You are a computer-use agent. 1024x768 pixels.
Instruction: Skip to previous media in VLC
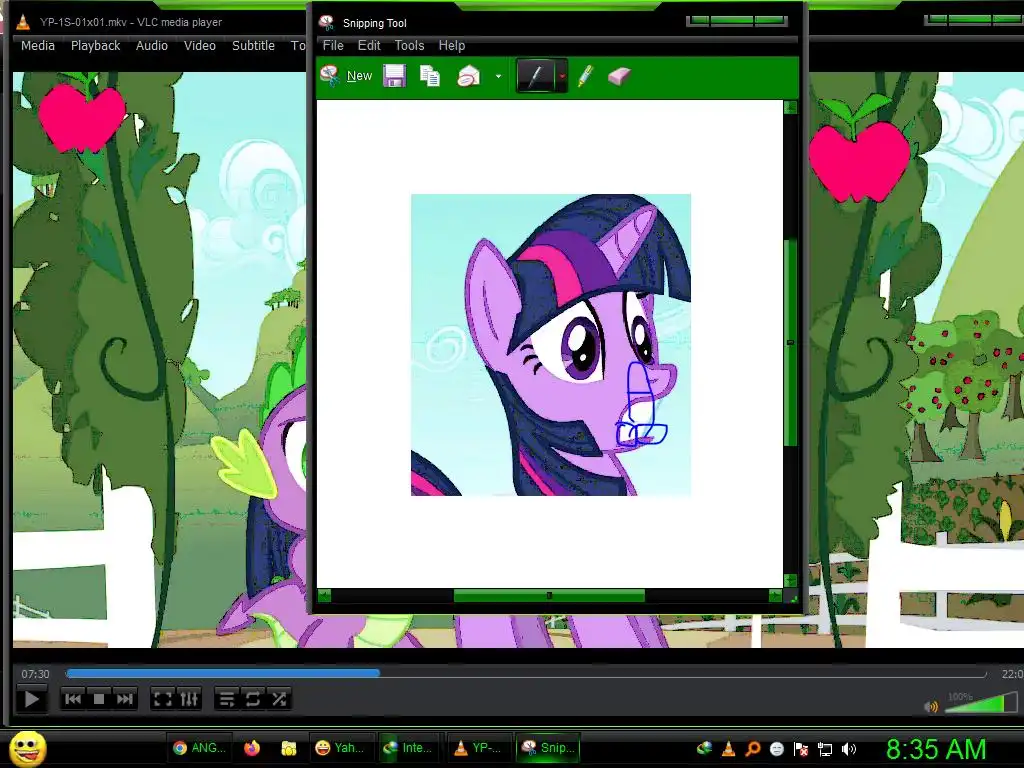72,699
